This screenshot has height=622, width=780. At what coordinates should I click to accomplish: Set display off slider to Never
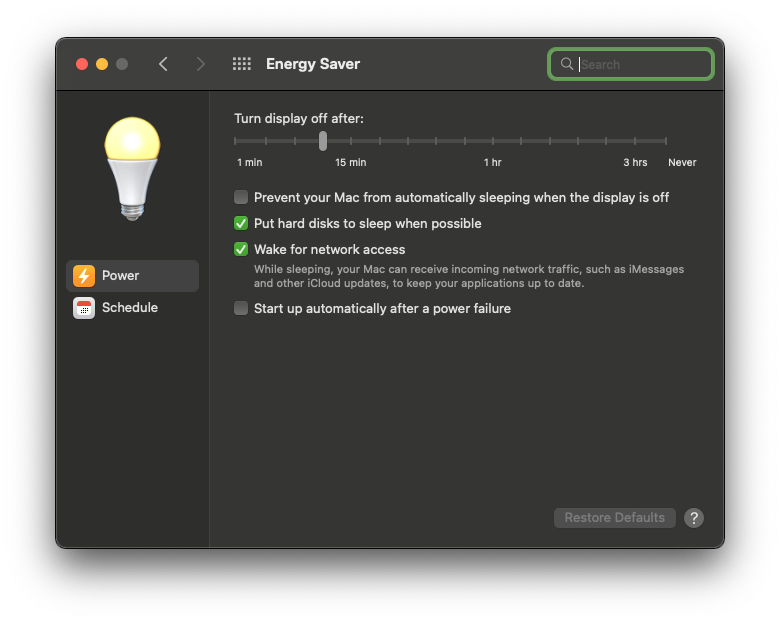click(666, 141)
